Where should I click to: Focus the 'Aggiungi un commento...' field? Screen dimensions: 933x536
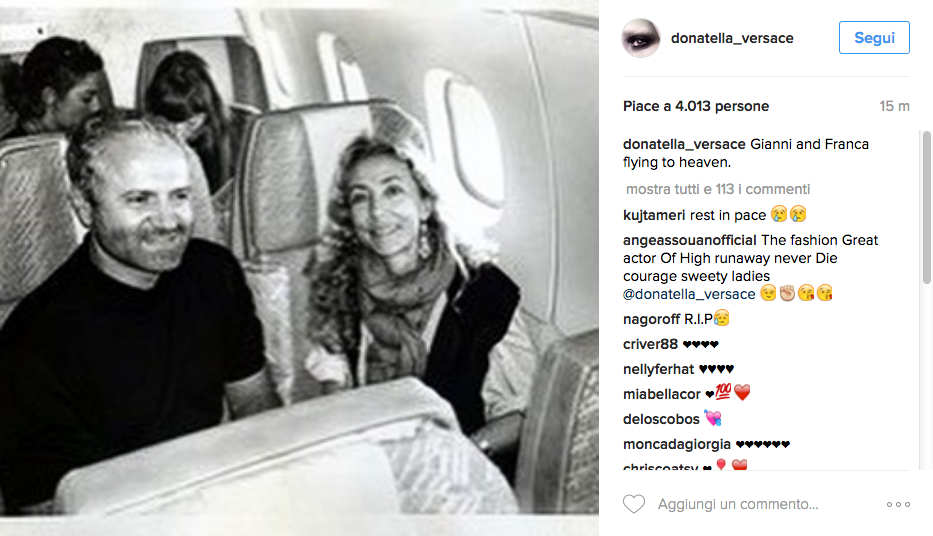pyautogui.click(x=738, y=504)
